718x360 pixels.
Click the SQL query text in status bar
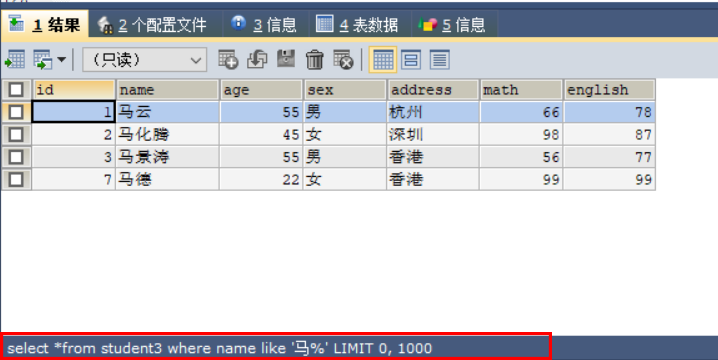click(x=219, y=349)
